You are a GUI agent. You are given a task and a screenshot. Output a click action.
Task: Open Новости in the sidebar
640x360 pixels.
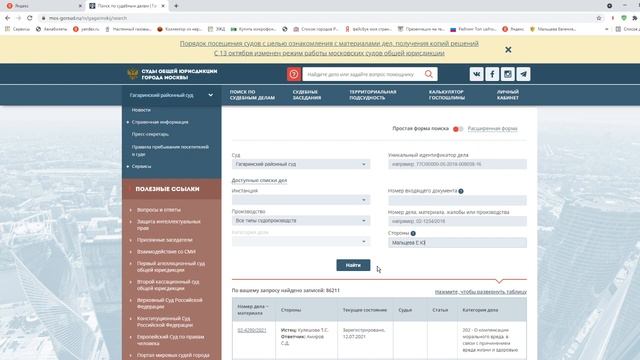[141, 110]
